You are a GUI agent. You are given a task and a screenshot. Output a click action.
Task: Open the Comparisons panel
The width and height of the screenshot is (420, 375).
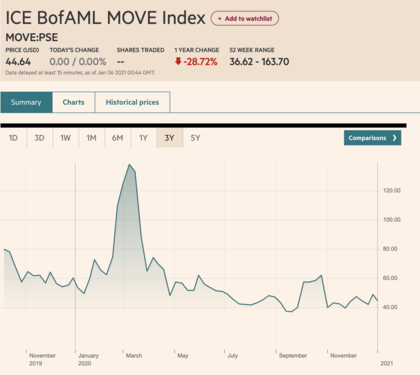(372, 138)
